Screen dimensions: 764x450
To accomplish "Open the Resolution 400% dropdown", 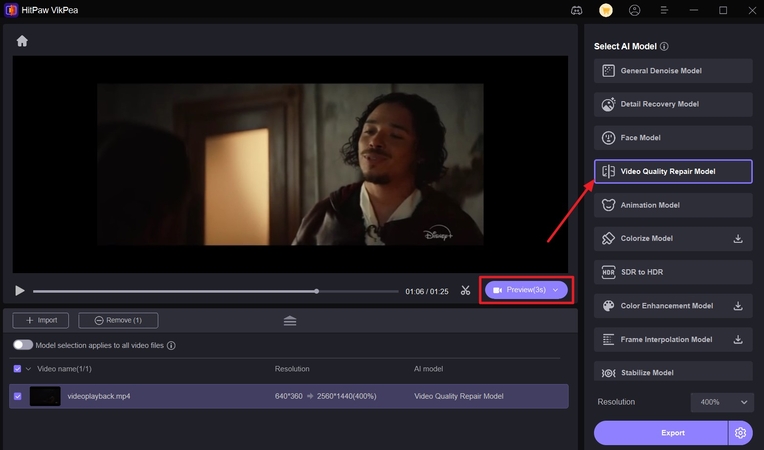I will pos(722,402).
